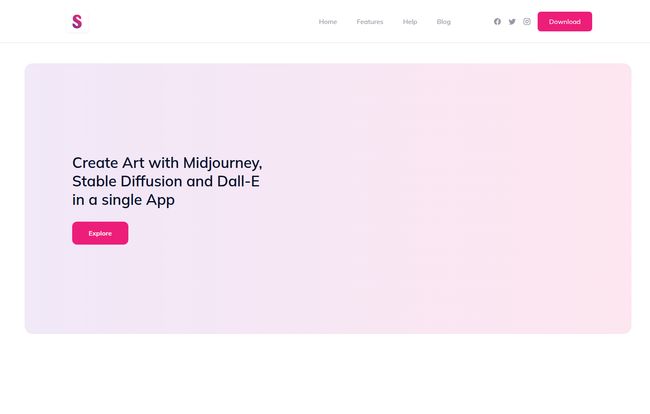The image size is (650, 414).
Task: Open the Features nav link
Action: pos(370,22)
